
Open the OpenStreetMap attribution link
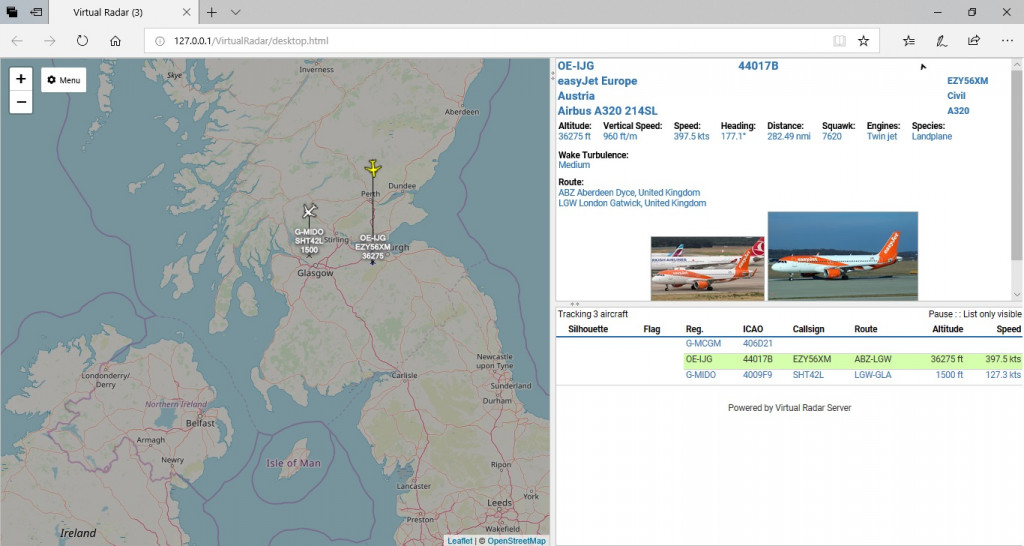coord(517,541)
